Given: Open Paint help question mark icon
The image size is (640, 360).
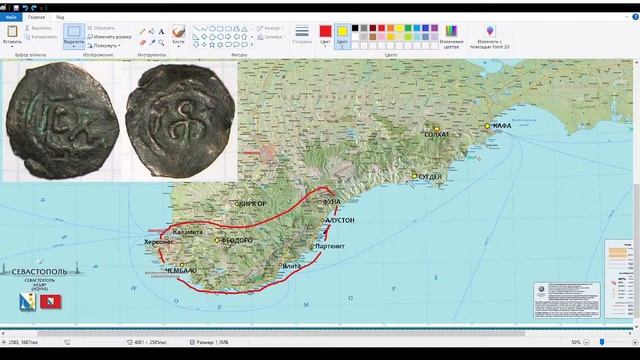Looking at the screenshot, I should click(x=636, y=17).
